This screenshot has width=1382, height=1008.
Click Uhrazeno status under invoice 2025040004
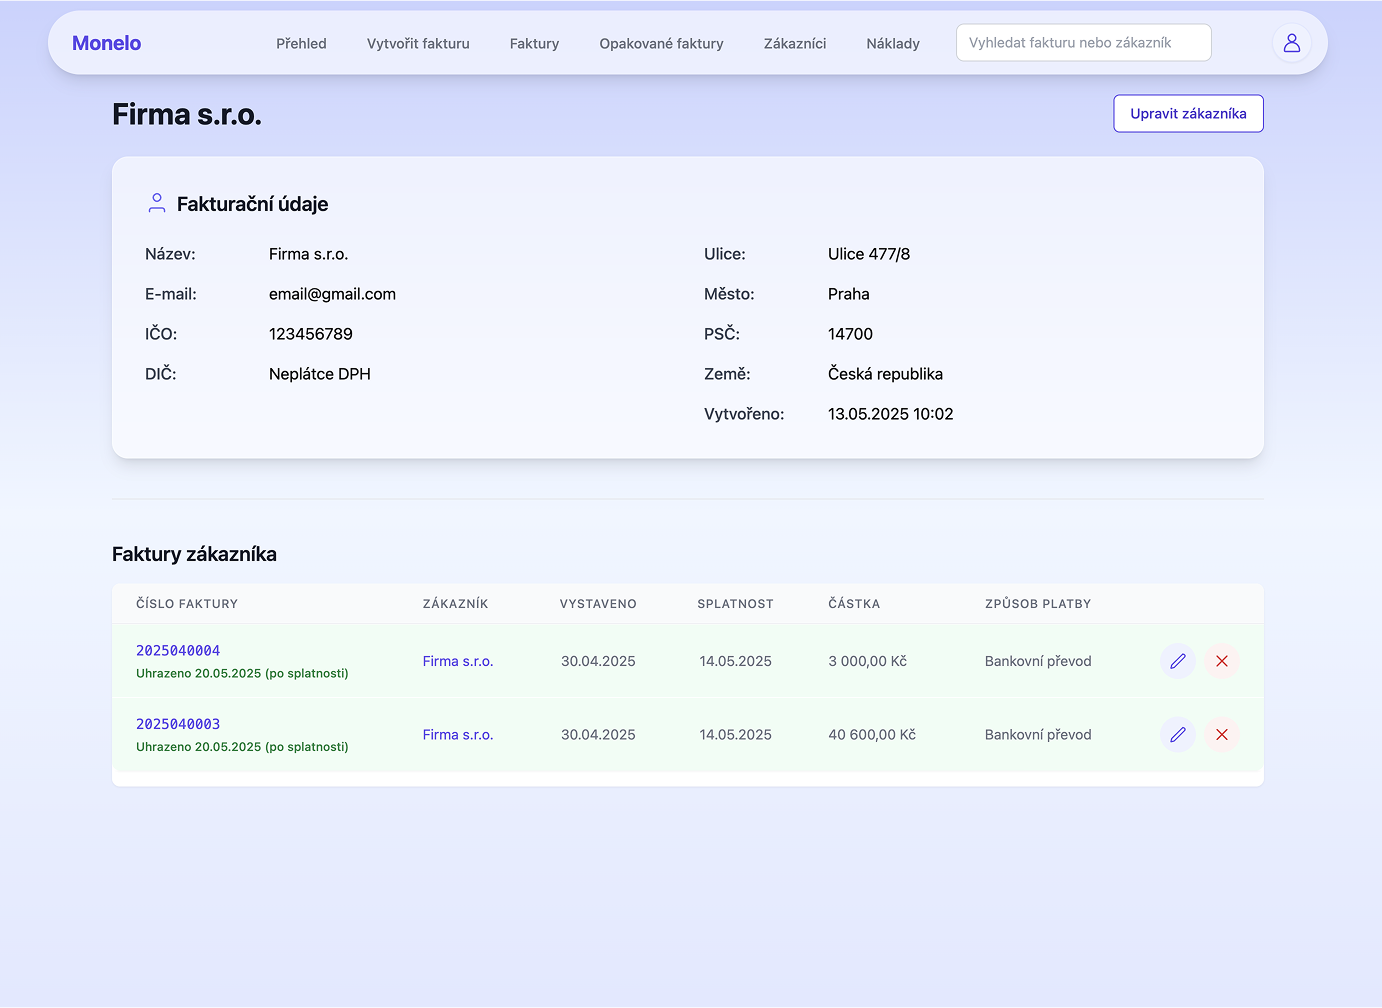242,673
